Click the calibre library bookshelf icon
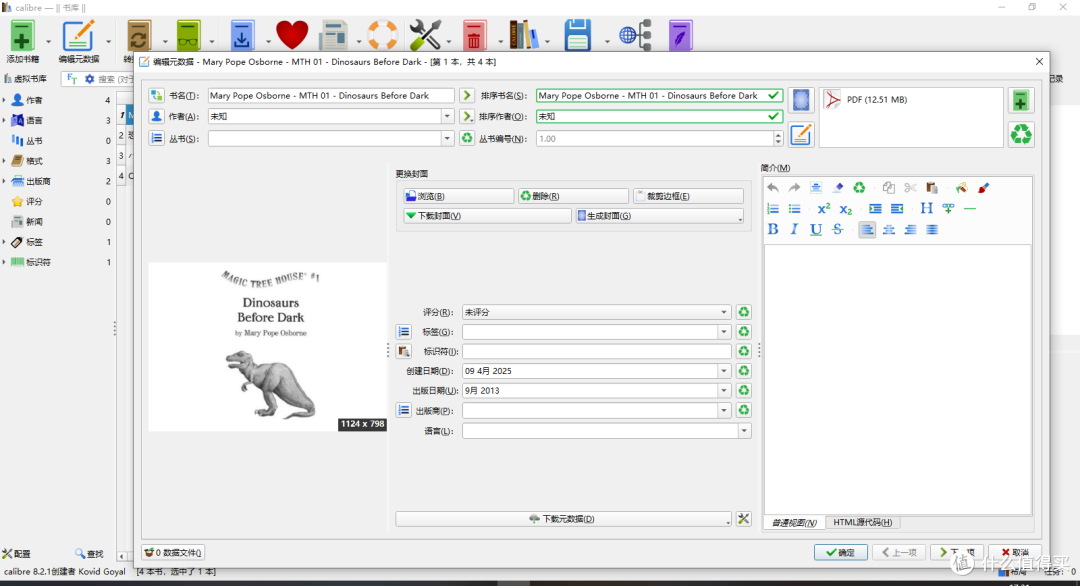 pyautogui.click(x=523, y=35)
